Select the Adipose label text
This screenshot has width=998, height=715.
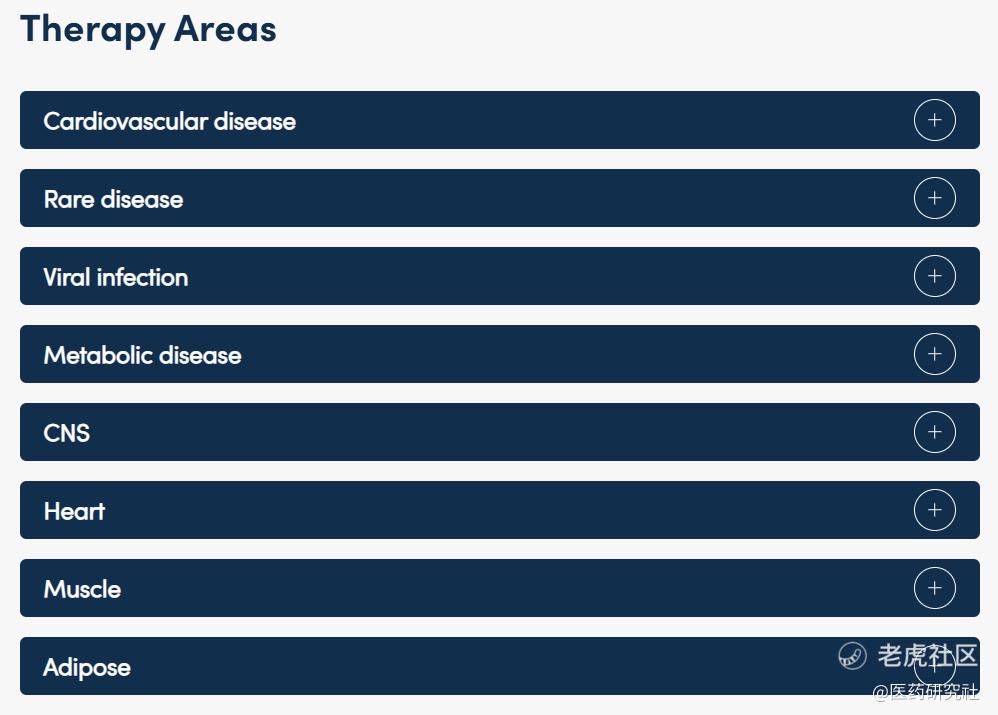(87, 668)
